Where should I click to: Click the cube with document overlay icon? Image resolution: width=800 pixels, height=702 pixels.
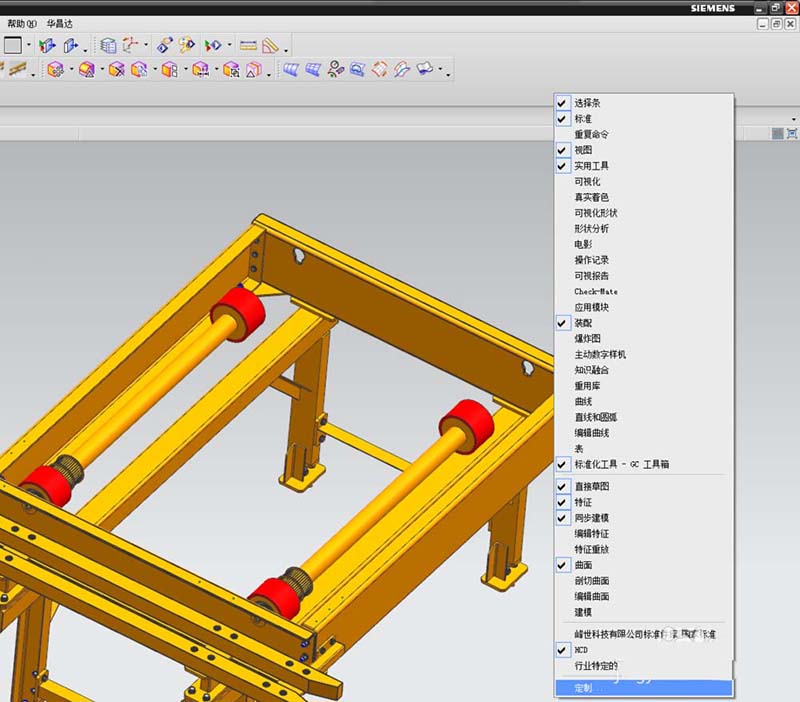pyautogui.click(x=139, y=69)
